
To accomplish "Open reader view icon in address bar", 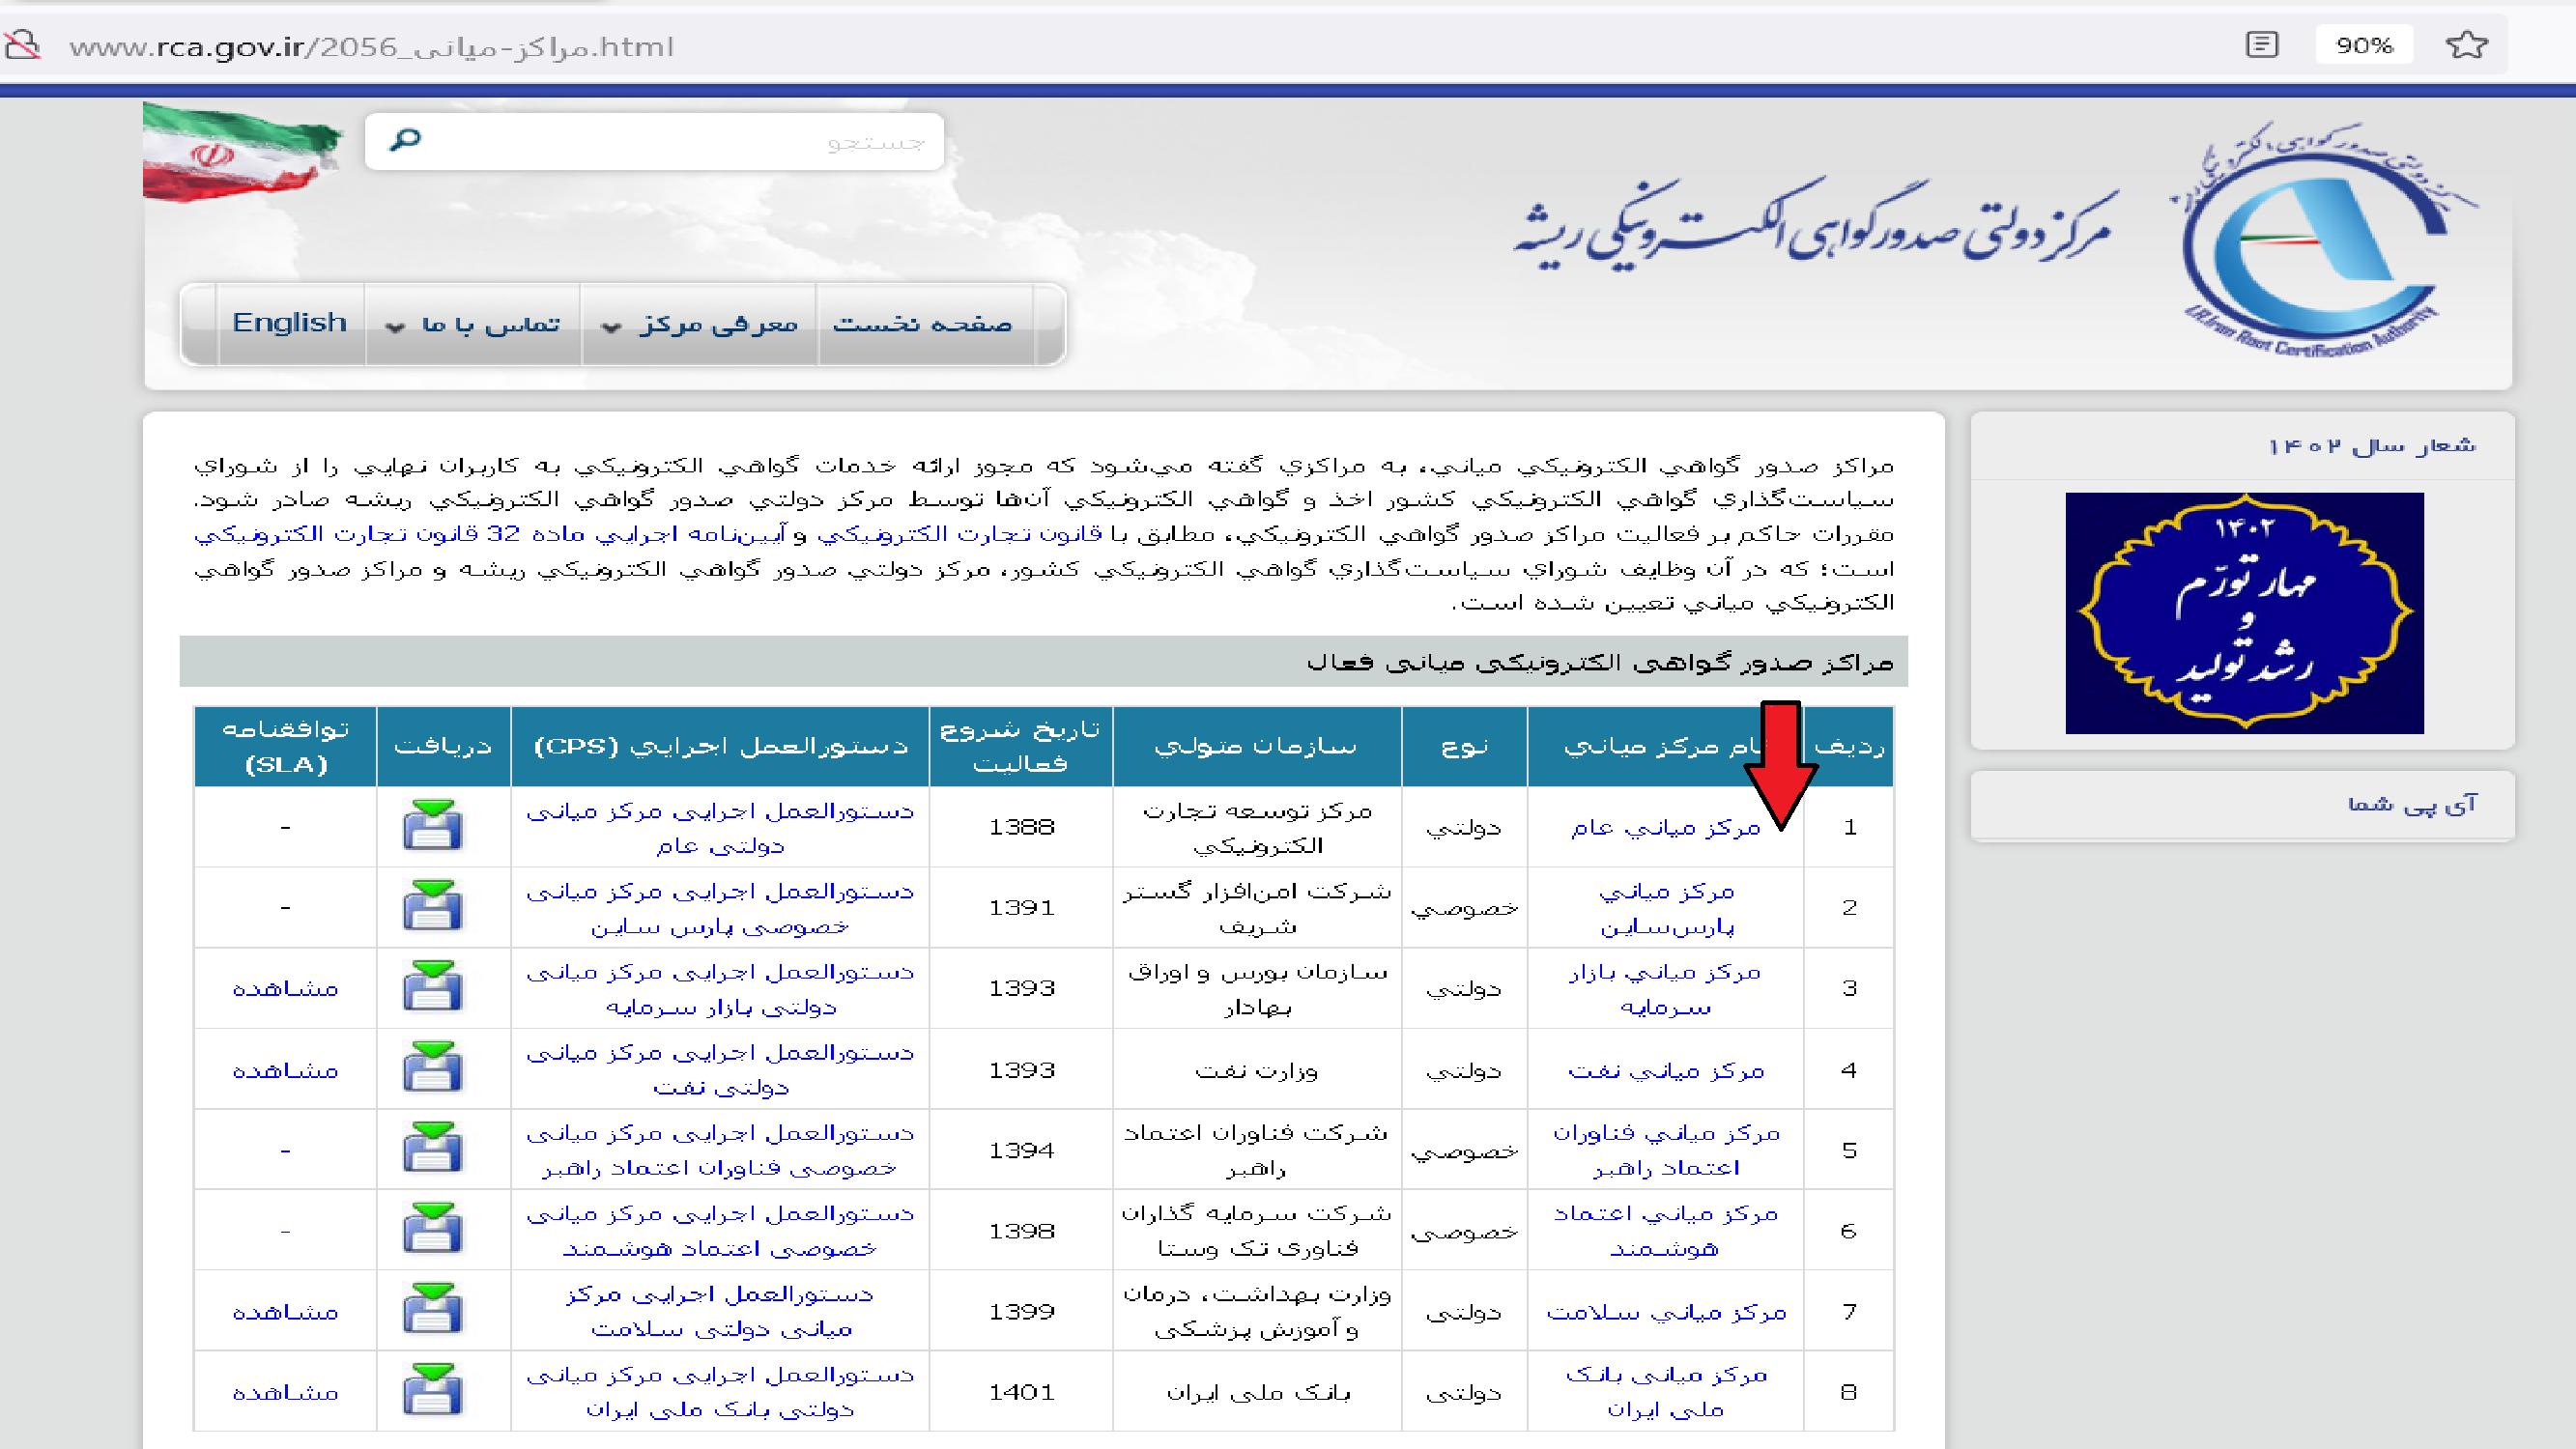I will [2261, 45].
